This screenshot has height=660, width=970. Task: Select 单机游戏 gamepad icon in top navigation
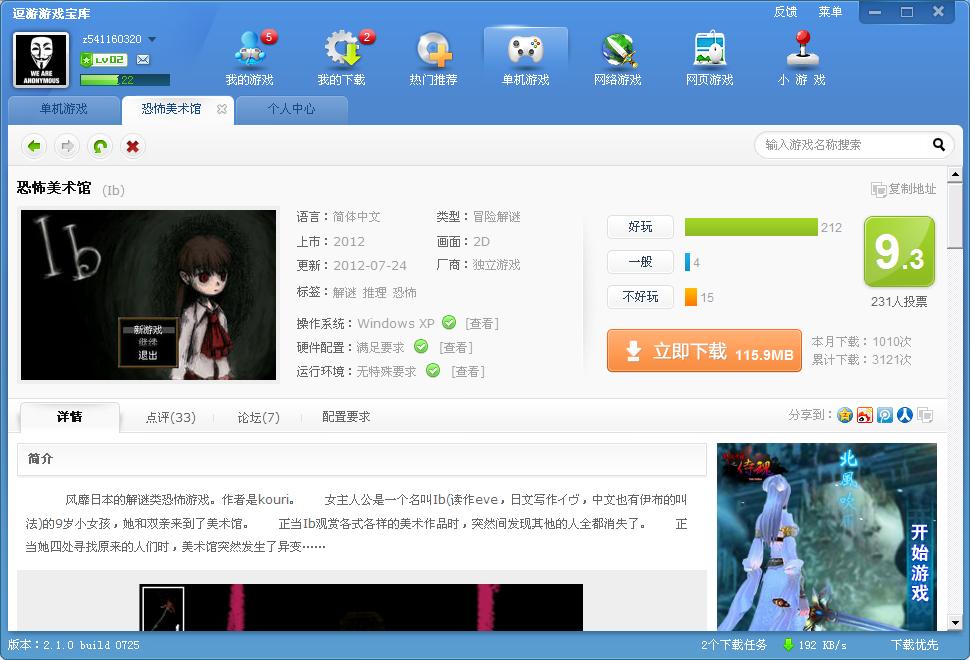[526, 58]
